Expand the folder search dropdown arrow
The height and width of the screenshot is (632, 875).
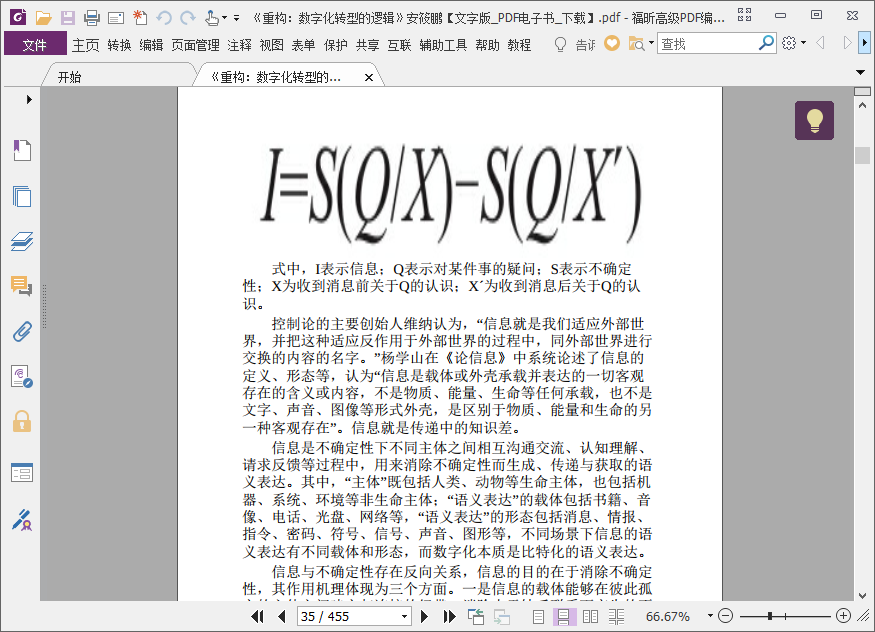click(x=651, y=43)
